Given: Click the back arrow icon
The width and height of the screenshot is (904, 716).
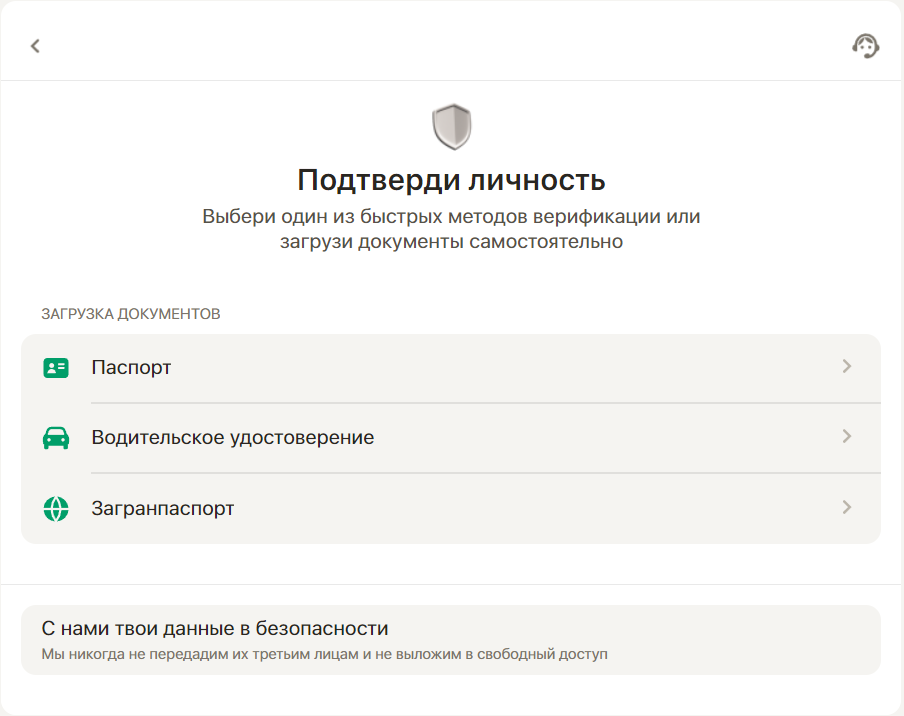Looking at the screenshot, I should coord(35,46).
